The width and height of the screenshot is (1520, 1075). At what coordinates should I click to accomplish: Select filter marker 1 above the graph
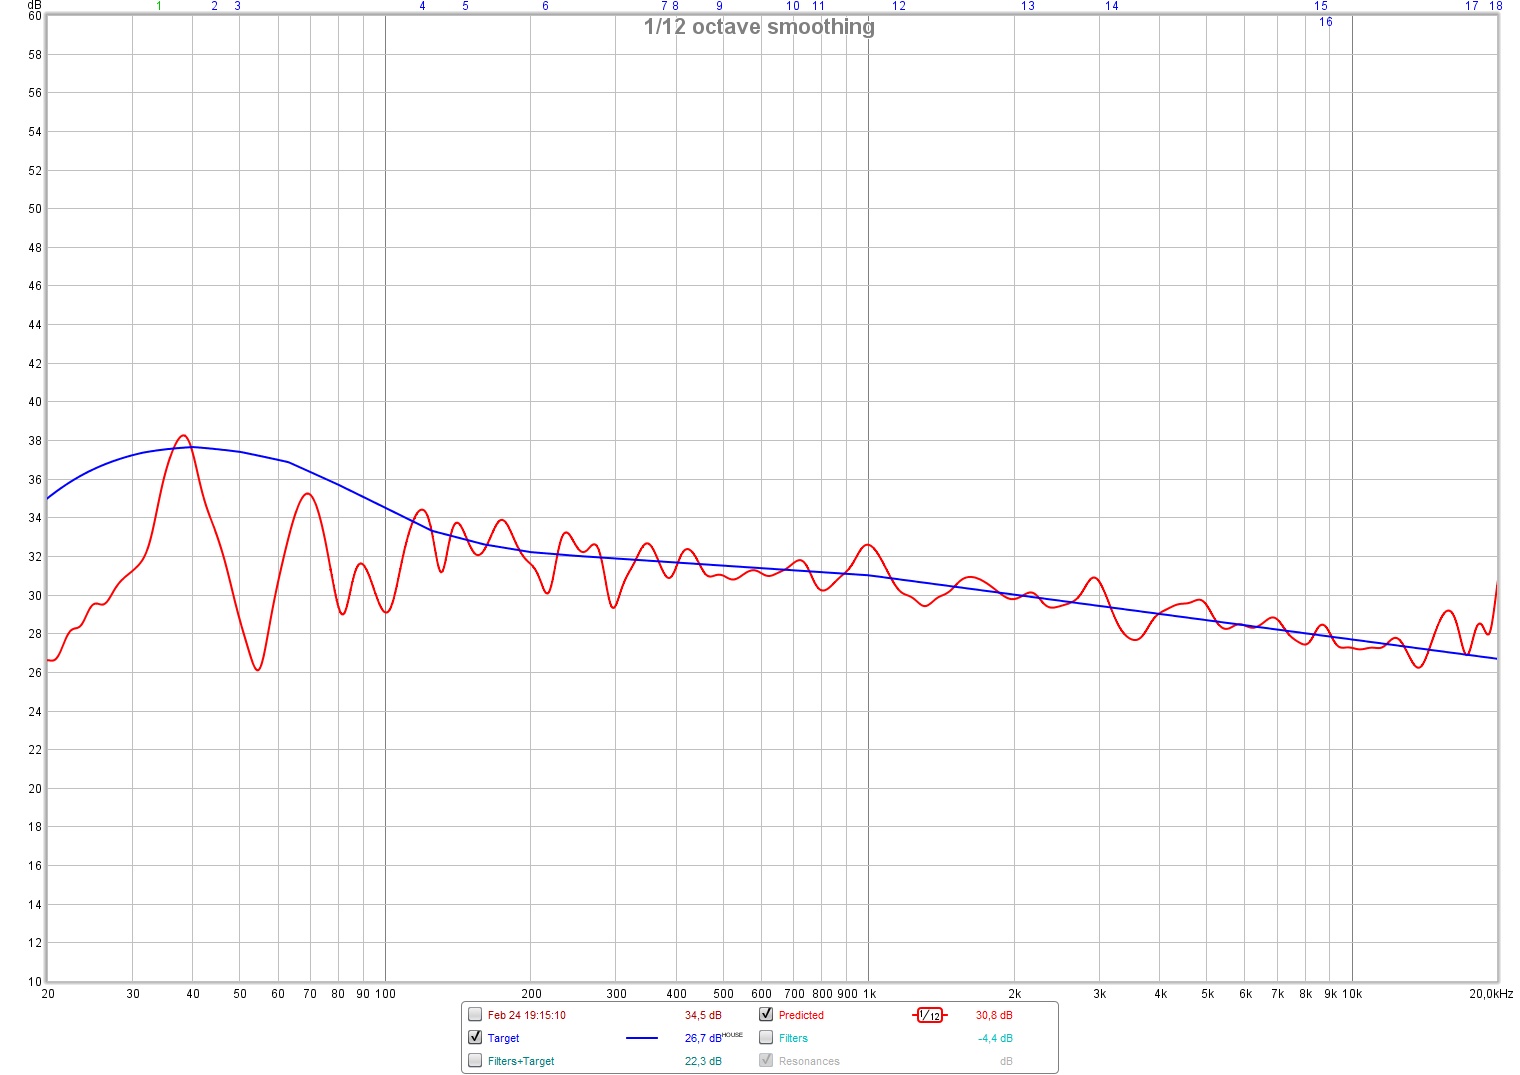pos(159,6)
